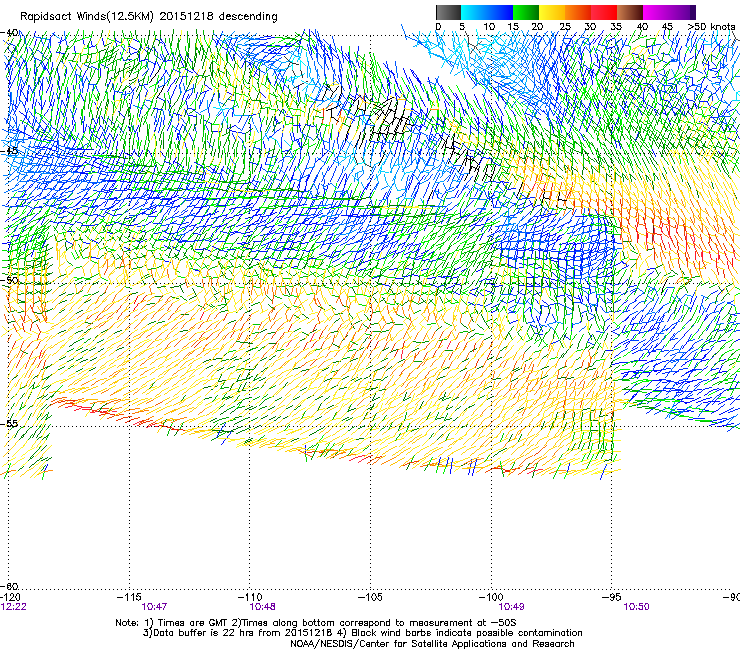Click the purple '10:50' time stamp
Screen dimensions: 740x650
click(636, 607)
